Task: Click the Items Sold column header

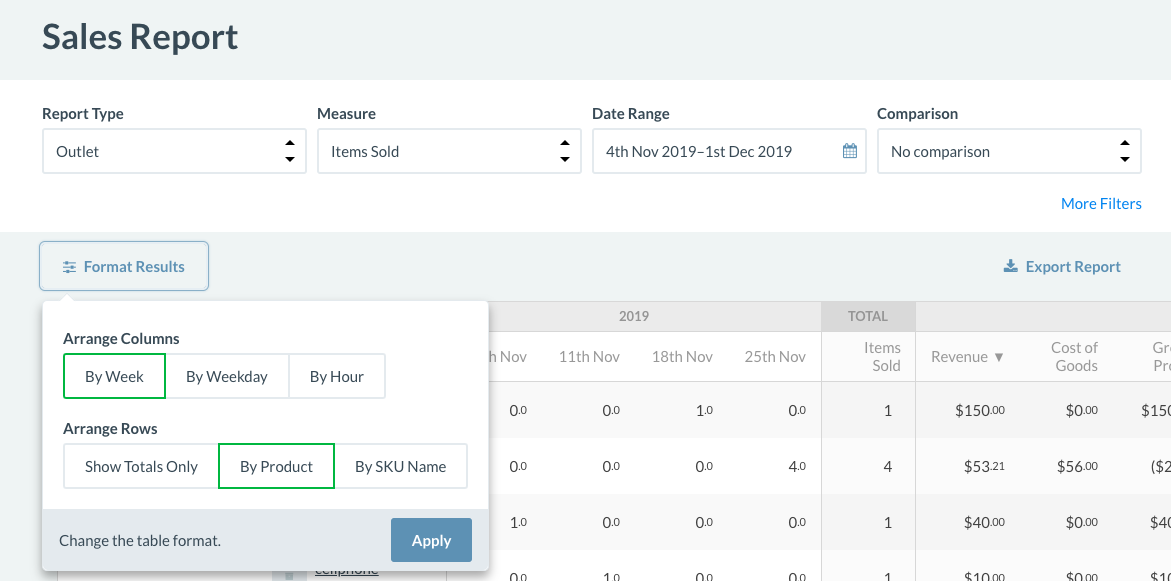Action: tap(882, 357)
